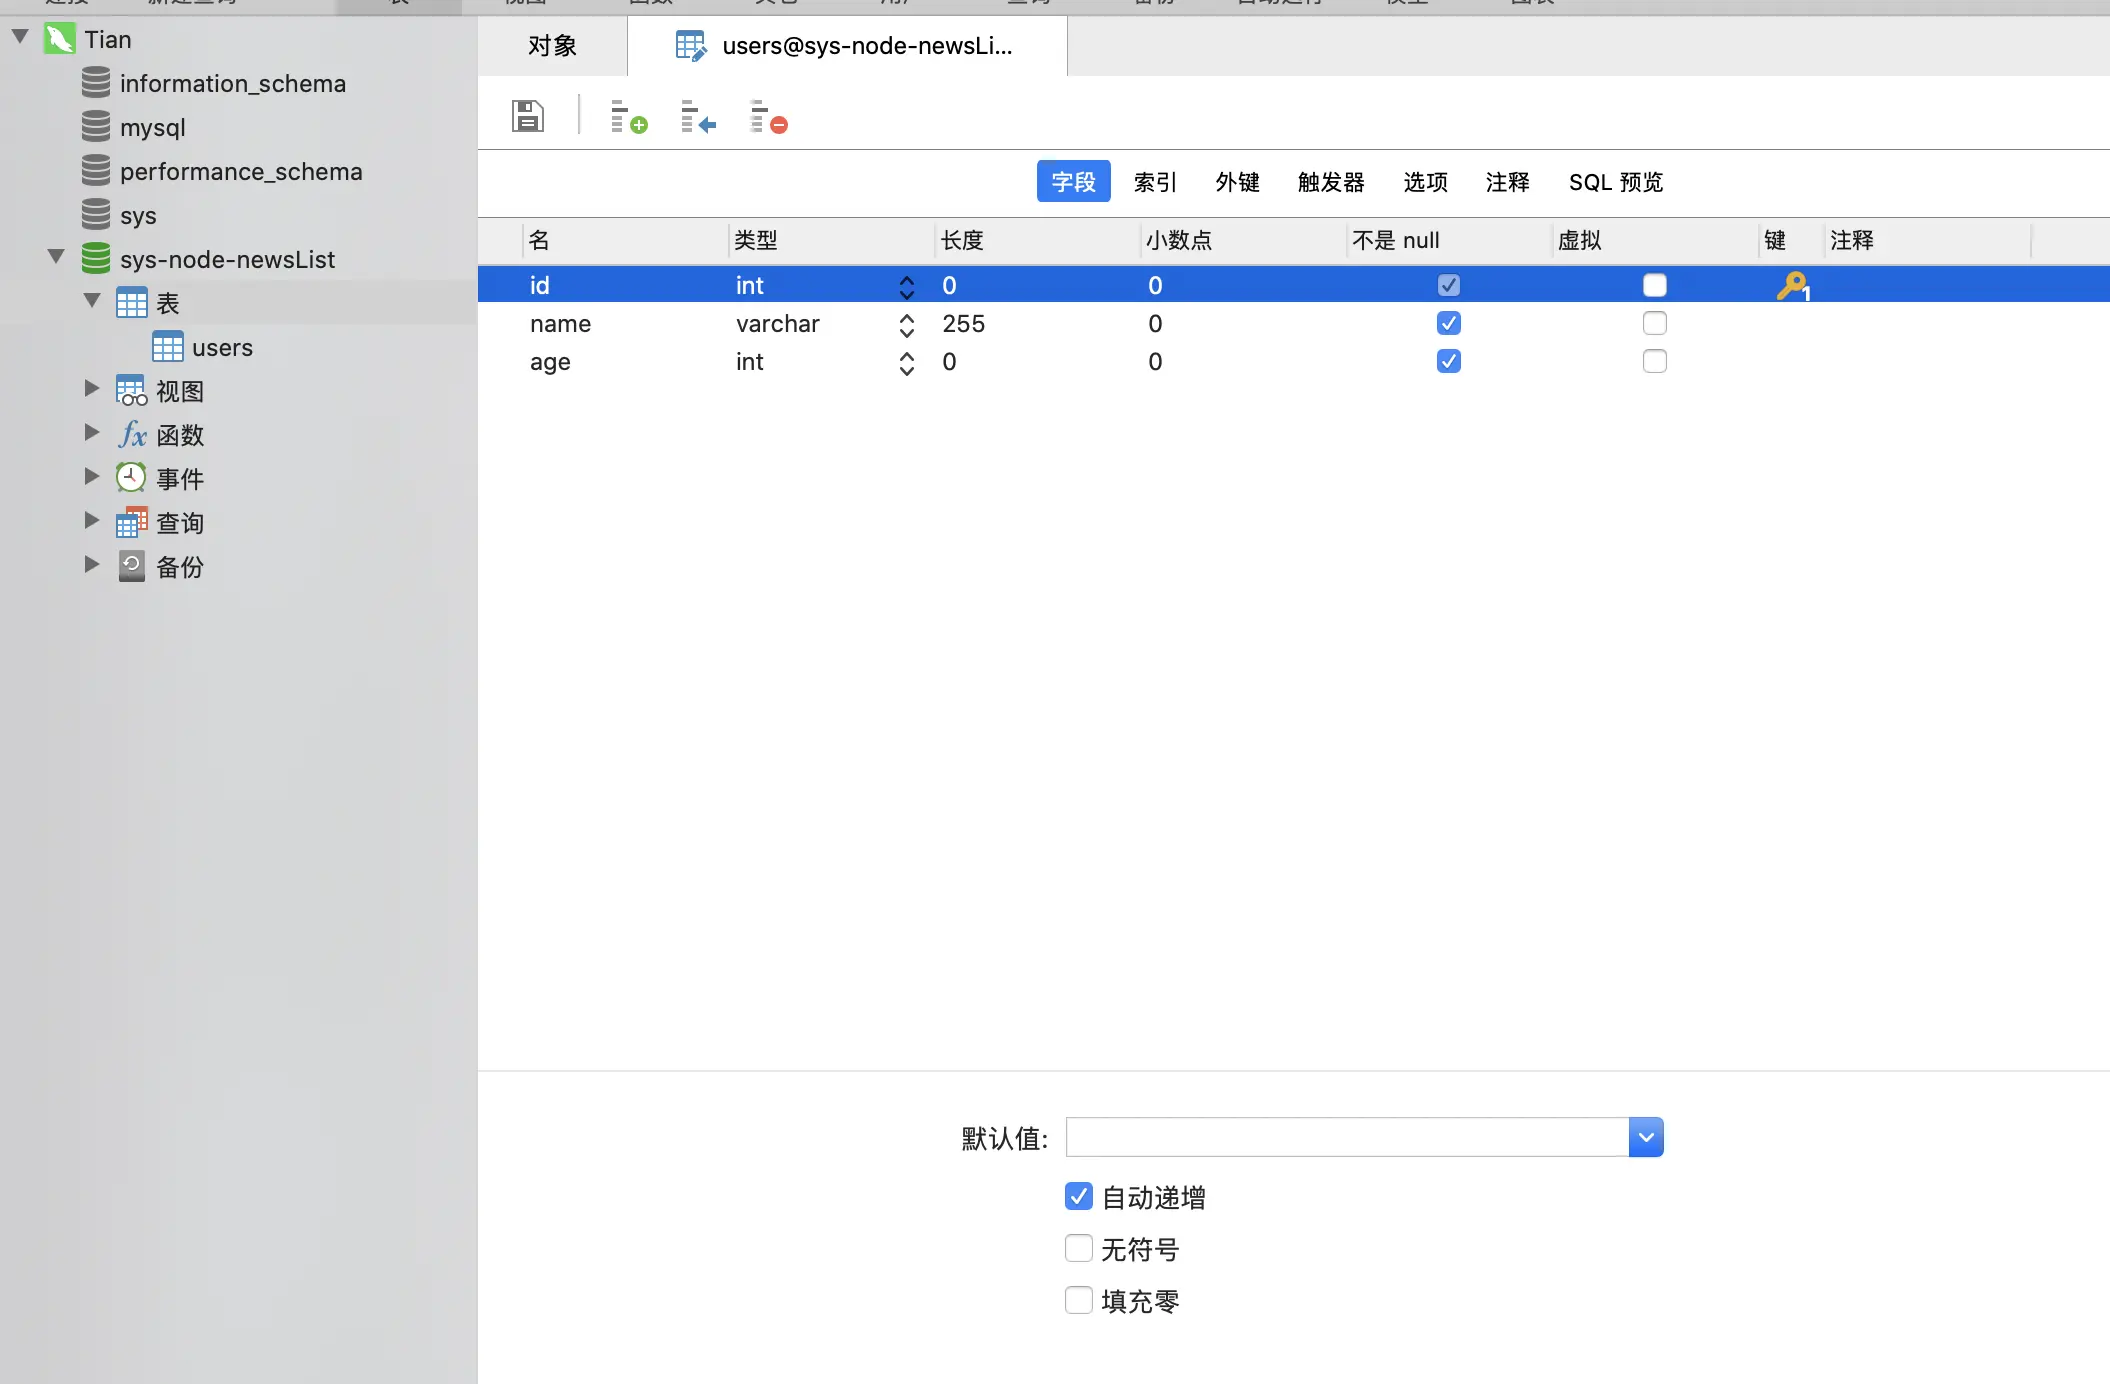Open the 默认值 default value dropdown
The image size is (2110, 1384).
coord(1645,1137)
